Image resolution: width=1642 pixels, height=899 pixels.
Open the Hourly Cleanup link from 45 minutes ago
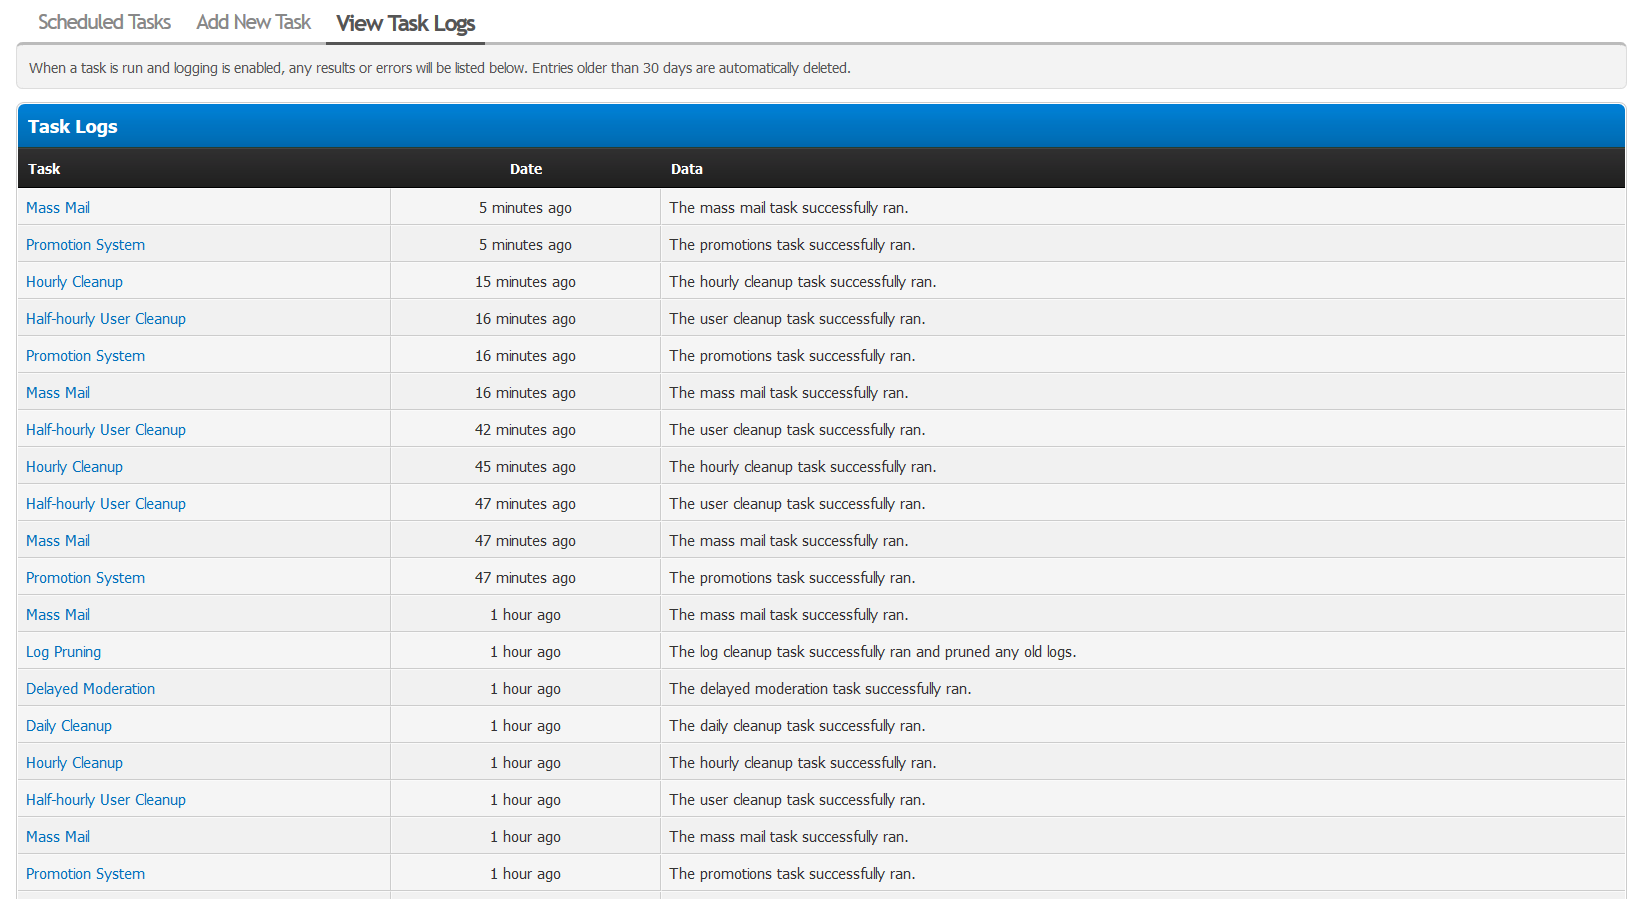pos(74,467)
